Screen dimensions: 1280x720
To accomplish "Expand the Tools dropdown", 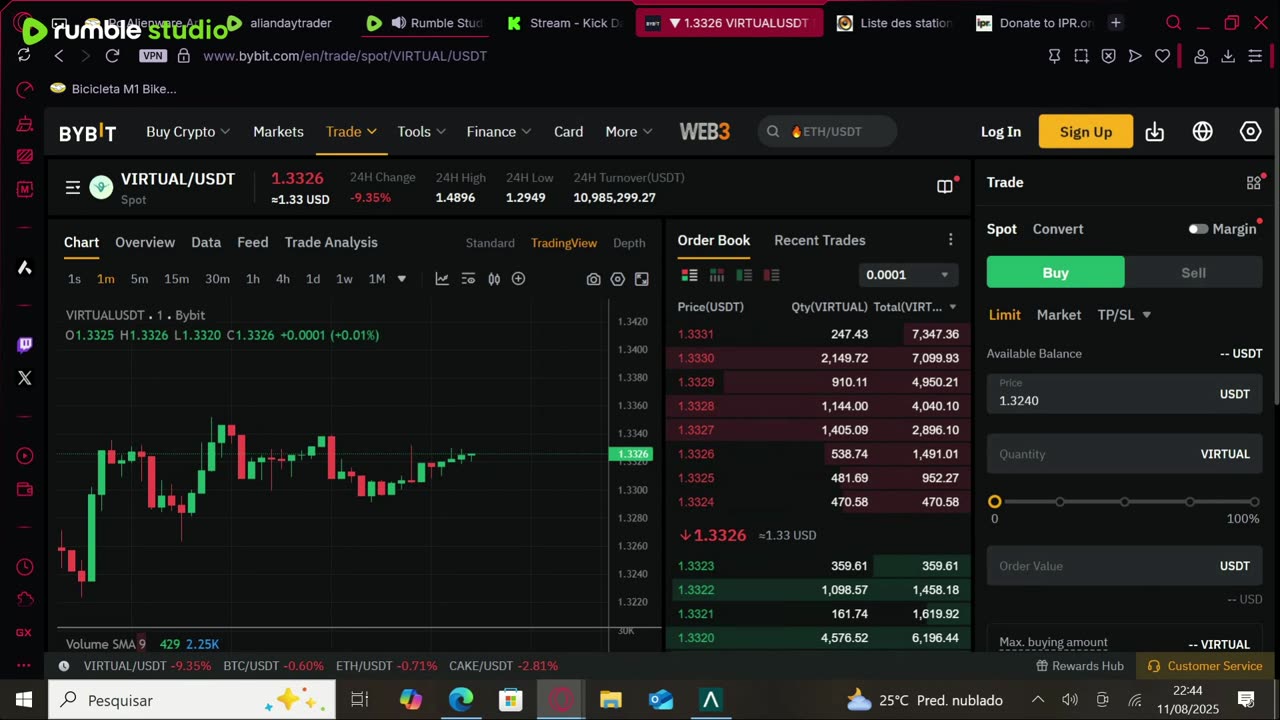I will pos(422,132).
